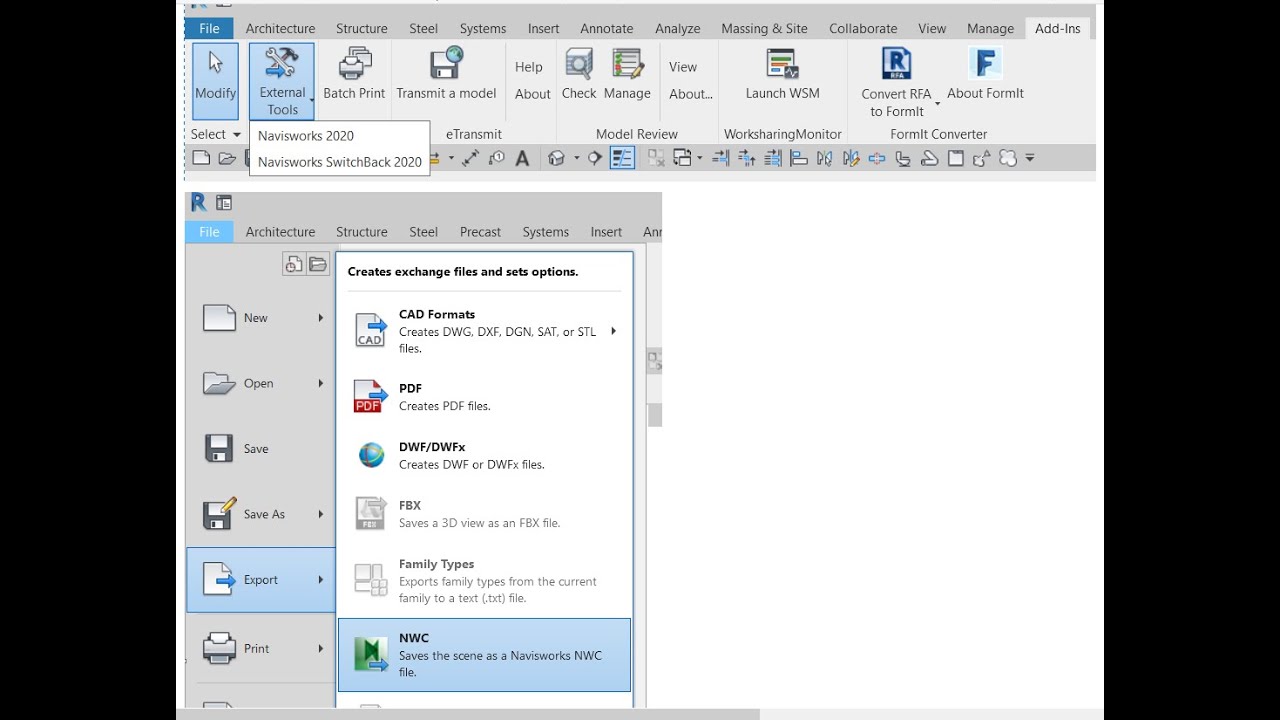Expand the CAD Formats submenu arrow
The height and width of the screenshot is (720, 1280).
pyautogui.click(x=613, y=331)
